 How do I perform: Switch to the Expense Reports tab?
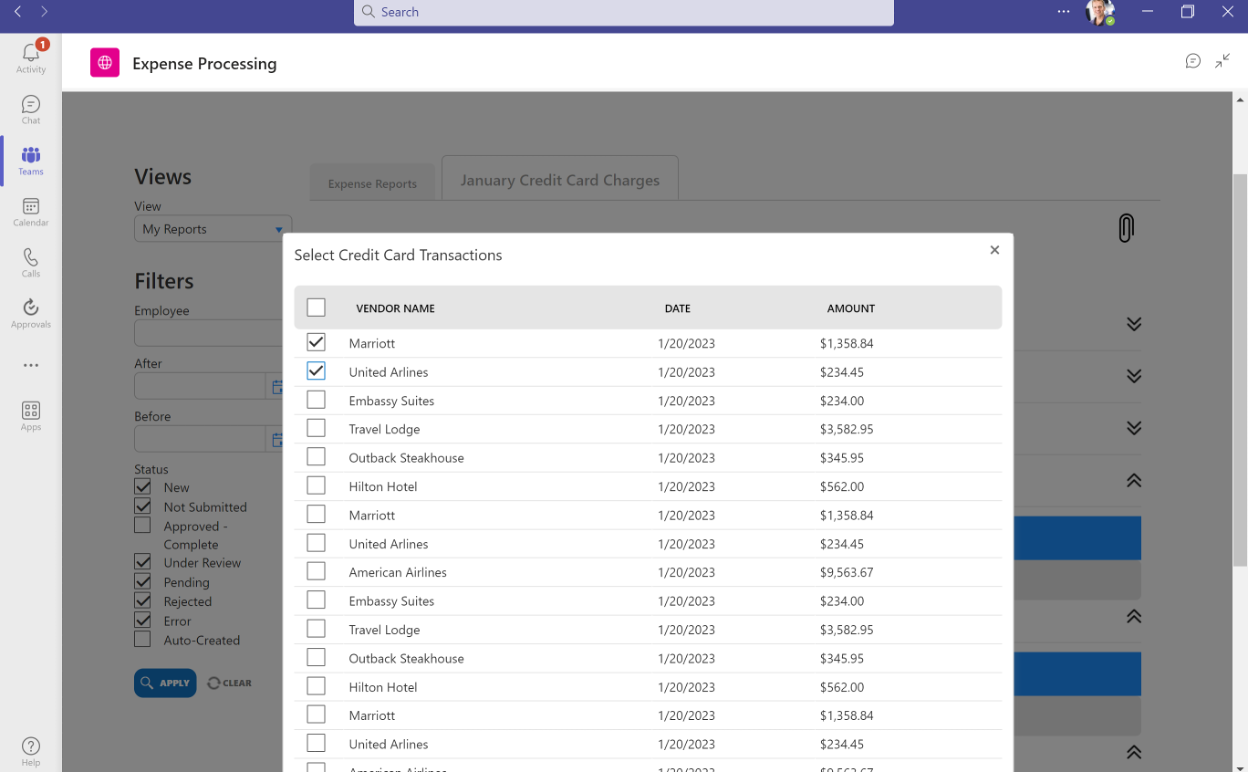click(x=372, y=183)
